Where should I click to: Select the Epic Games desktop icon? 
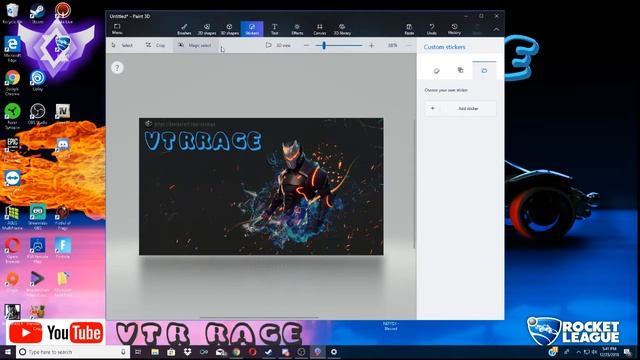point(12,149)
